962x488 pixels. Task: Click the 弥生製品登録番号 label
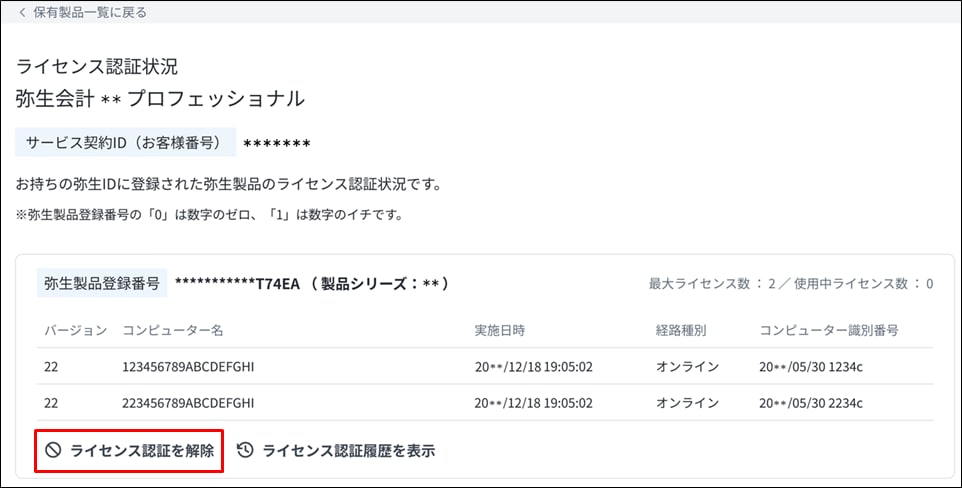click(x=102, y=283)
